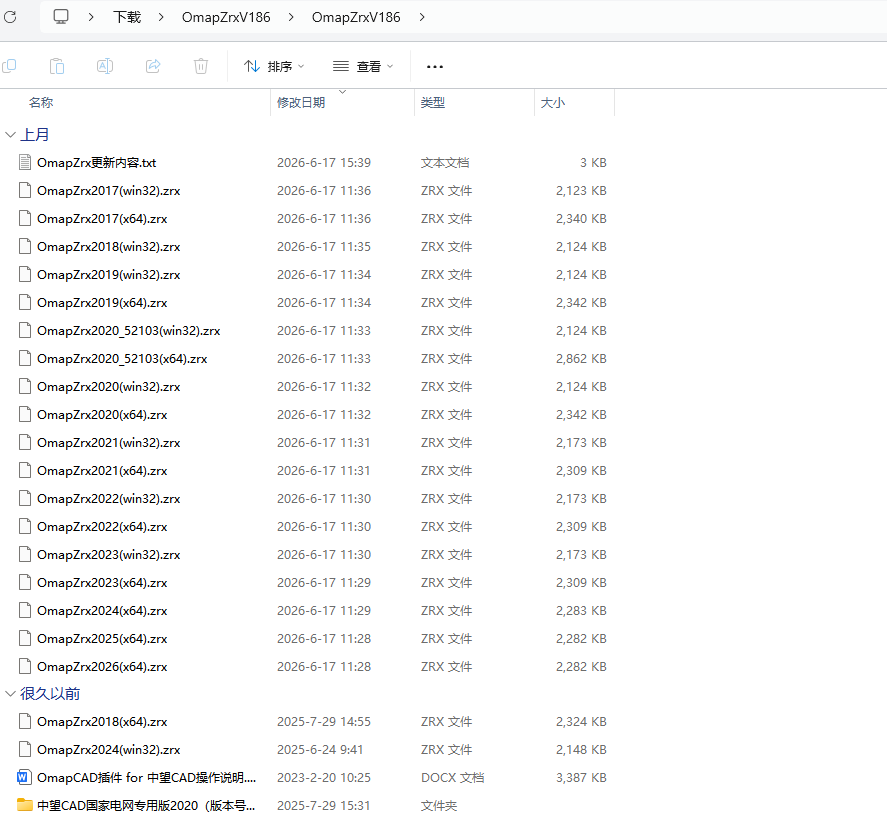Viewport: 887px width, 830px height.
Task: Select OmapZrx2017(win32).zrx file icon
Action: click(x=24, y=190)
